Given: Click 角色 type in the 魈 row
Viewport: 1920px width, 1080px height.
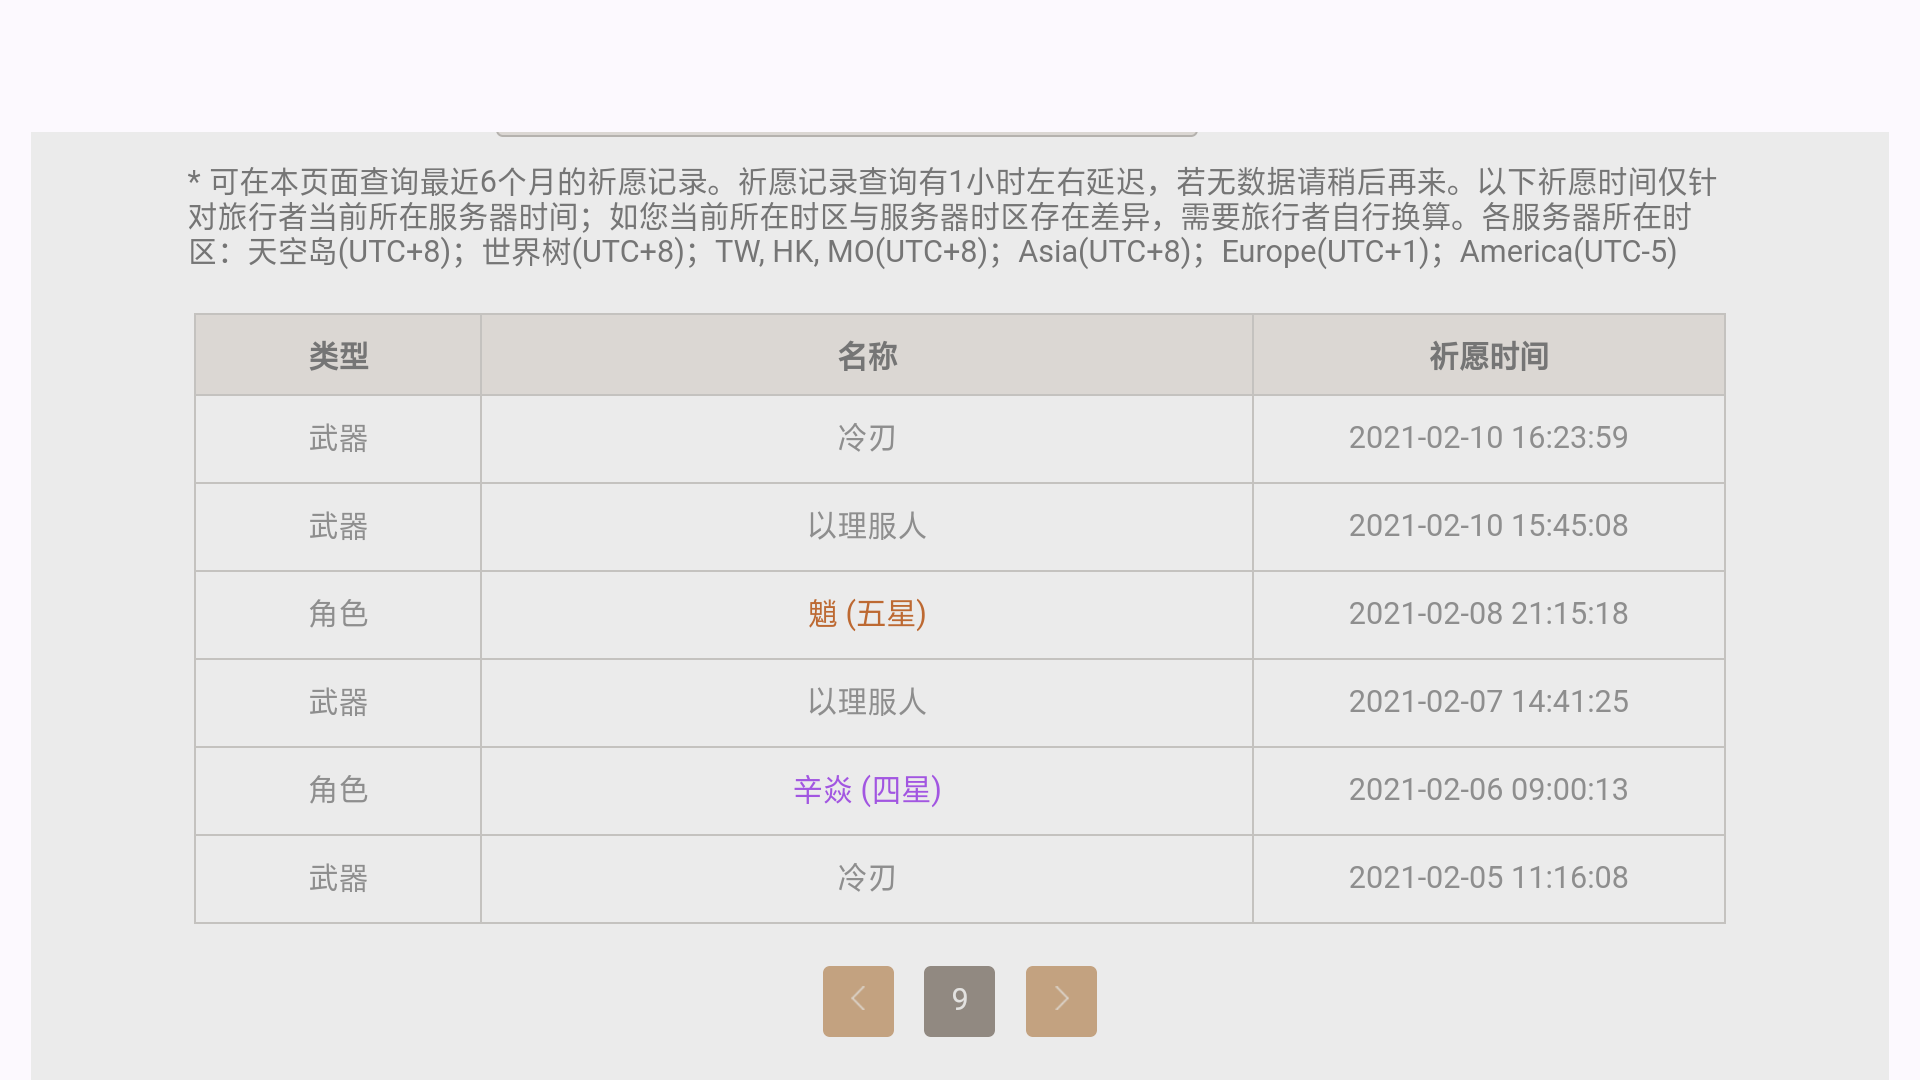Looking at the screenshot, I should pos(338,614).
